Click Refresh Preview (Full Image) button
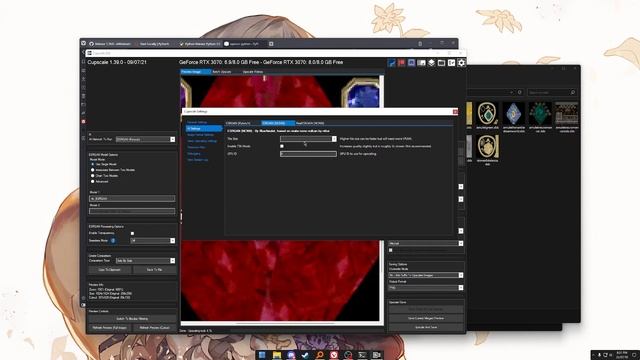640x360 pixels. (109, 328)
